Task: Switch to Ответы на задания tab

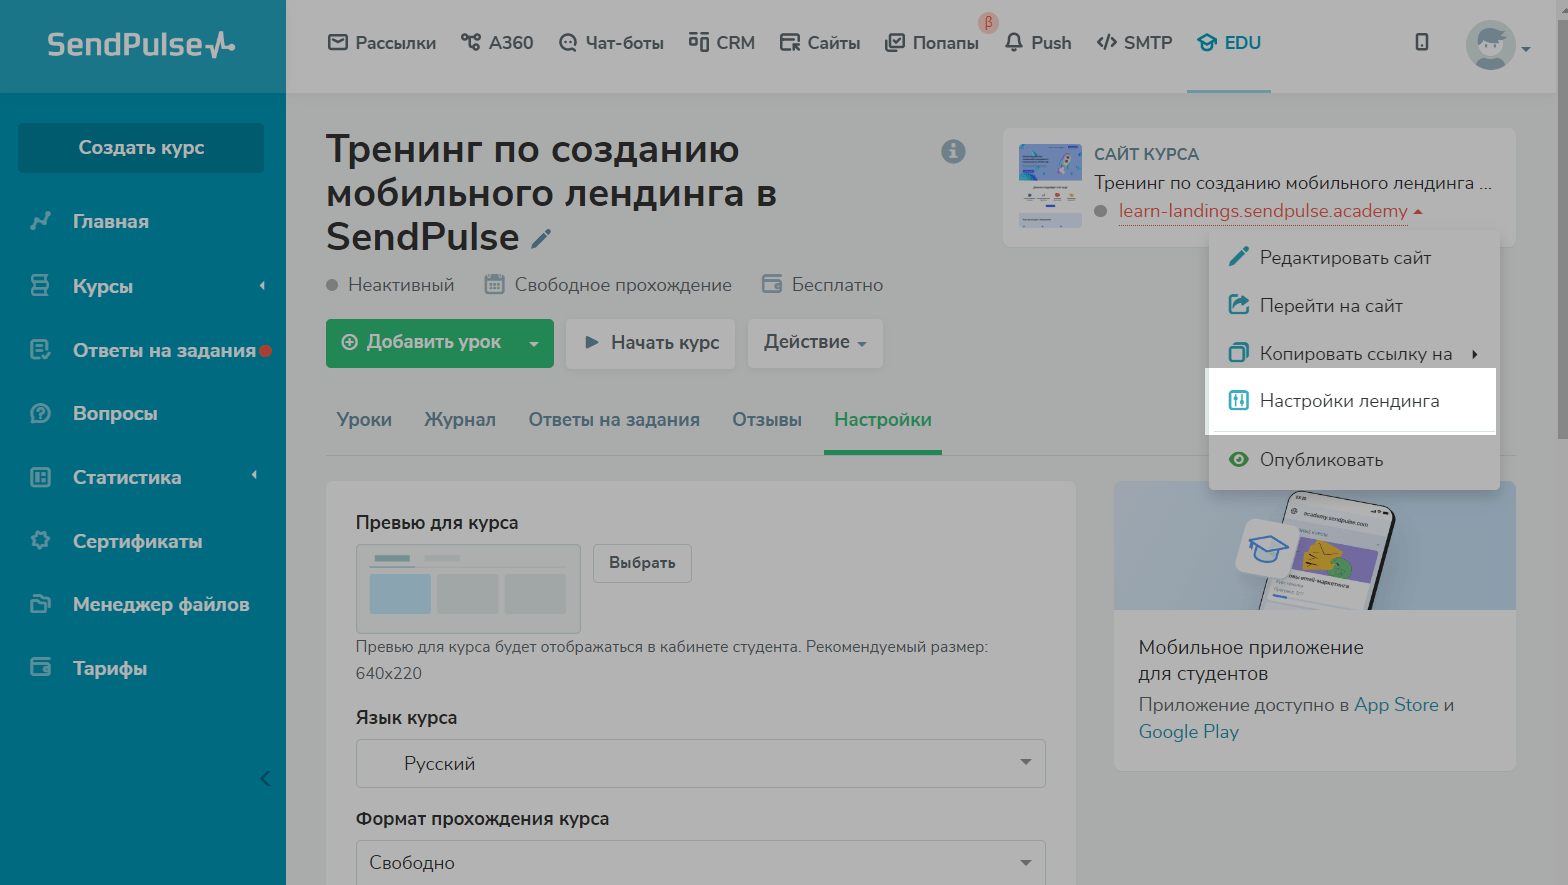Action: pos(614,420)
